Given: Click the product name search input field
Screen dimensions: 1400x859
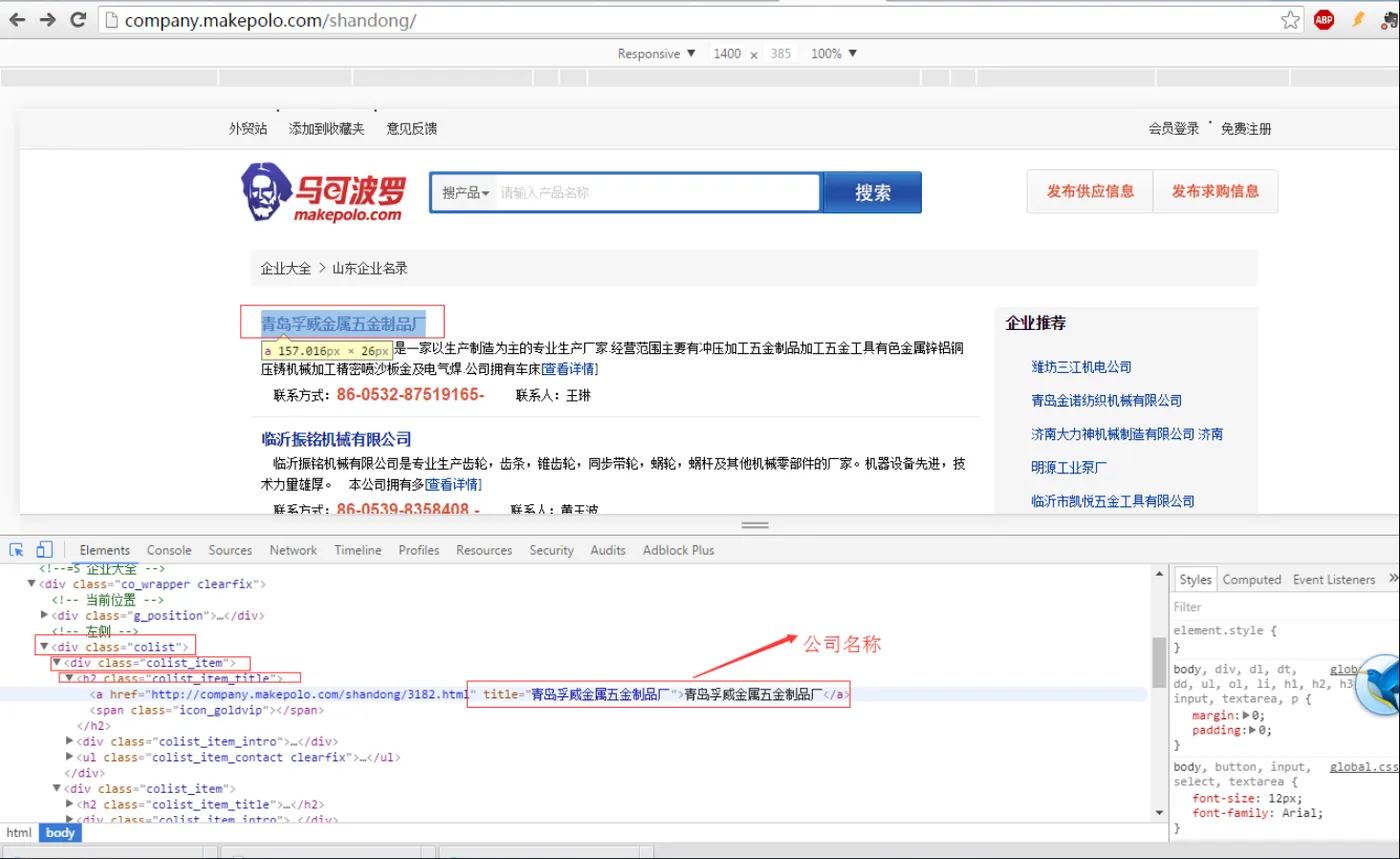Looking at the screenshot, I should [657, 193].
